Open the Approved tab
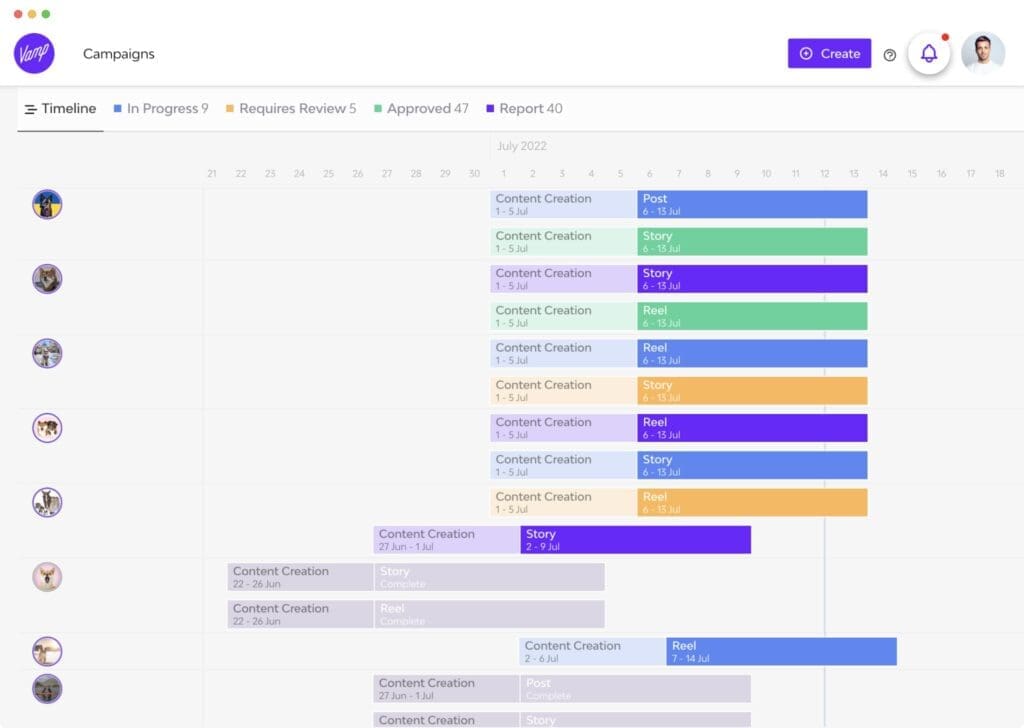This screenshot has height=728, width=1024. 420,109
